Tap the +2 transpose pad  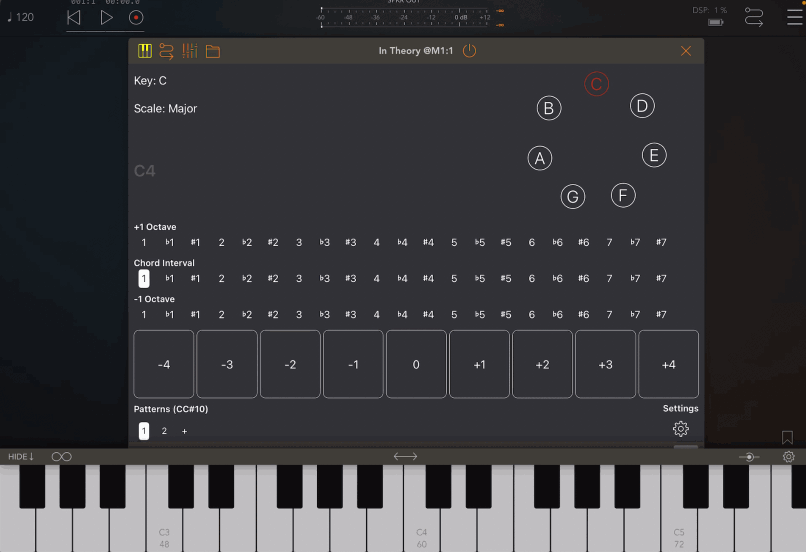click(x=542, y=364)
